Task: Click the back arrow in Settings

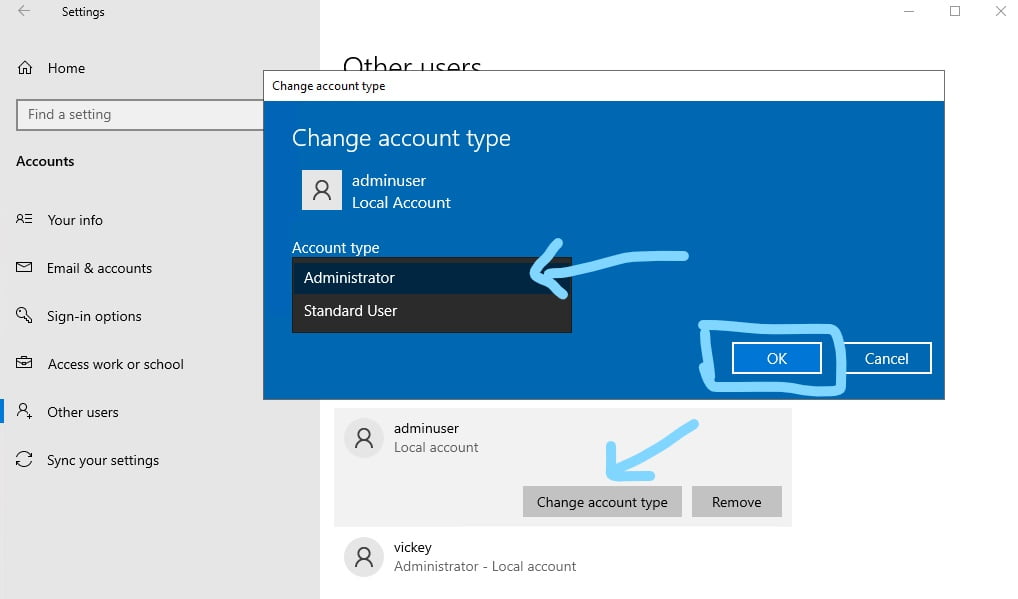Action: click(x=24, y=11)
